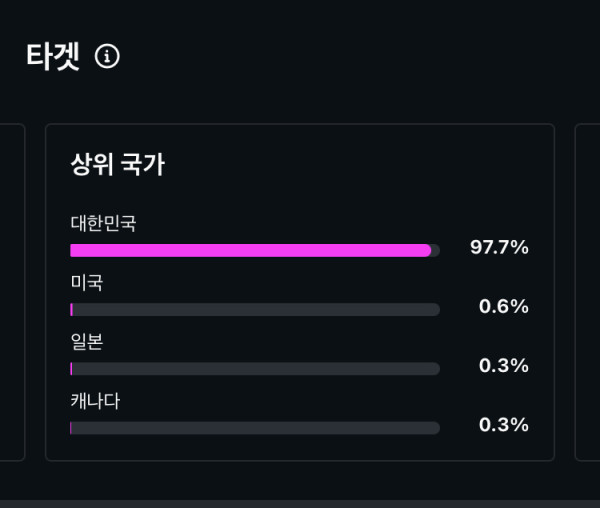
Task: Click the 97.7% percentage value
Action: (499, 247)
